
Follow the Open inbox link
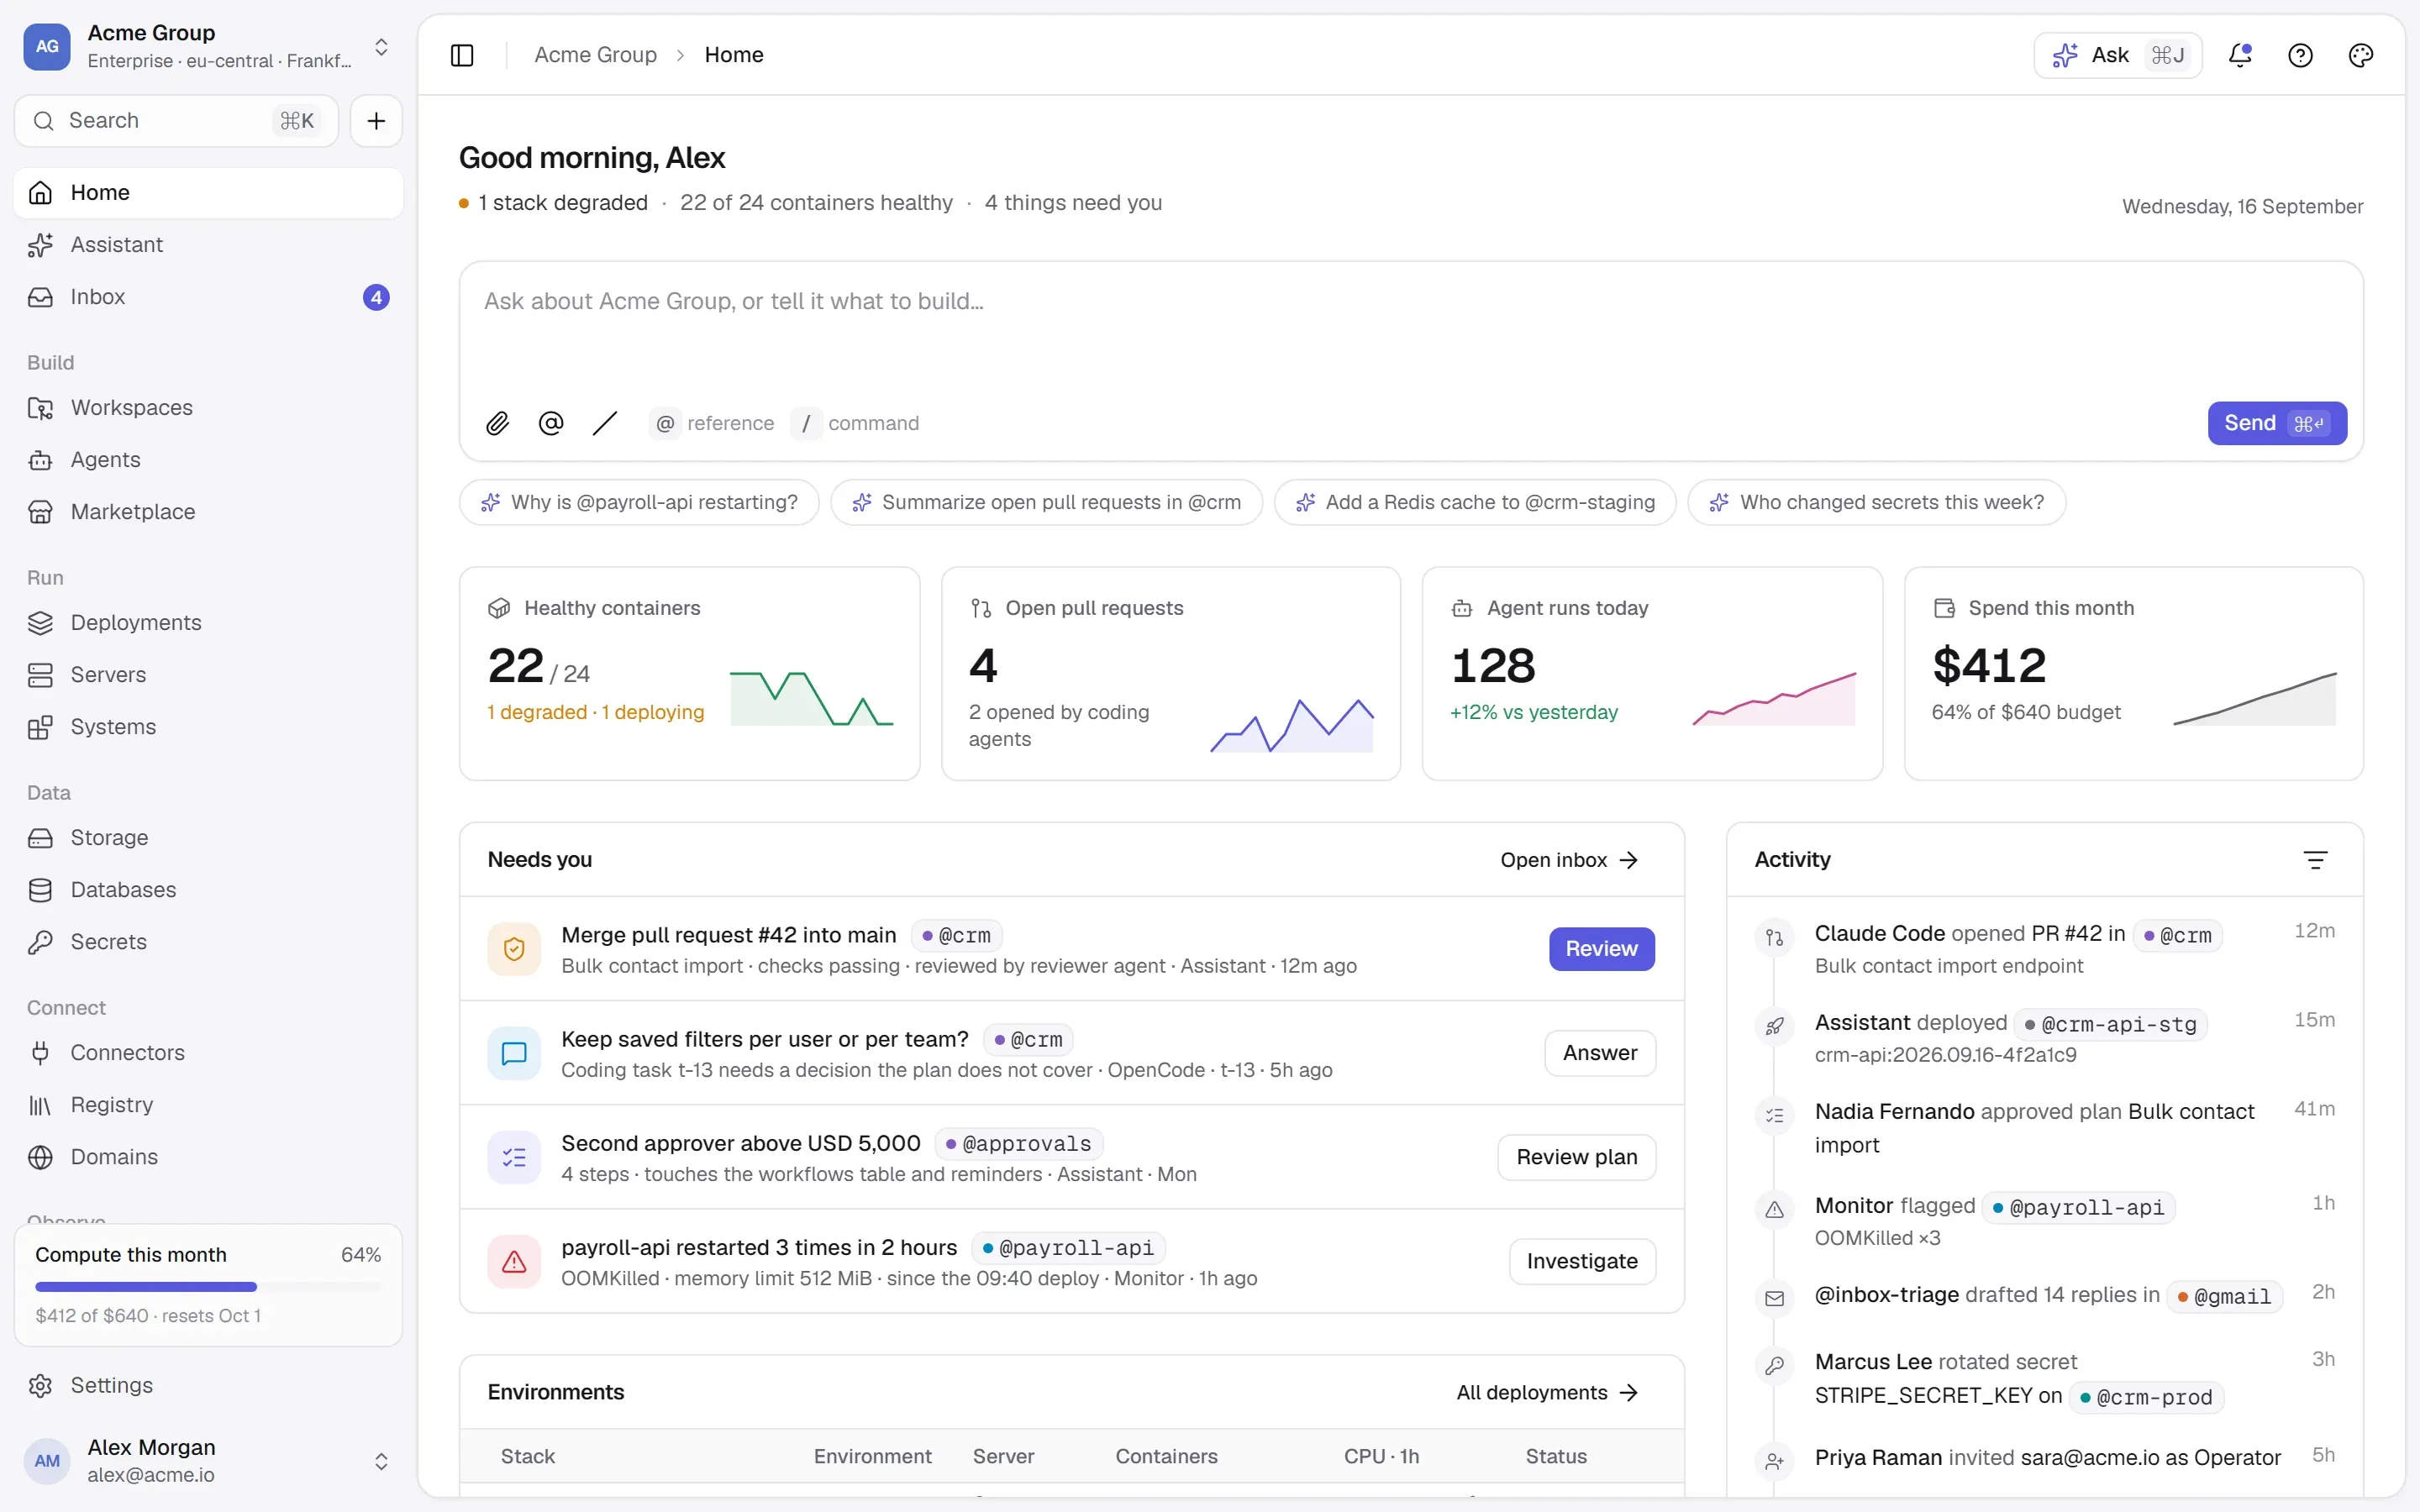[1569, 860]
